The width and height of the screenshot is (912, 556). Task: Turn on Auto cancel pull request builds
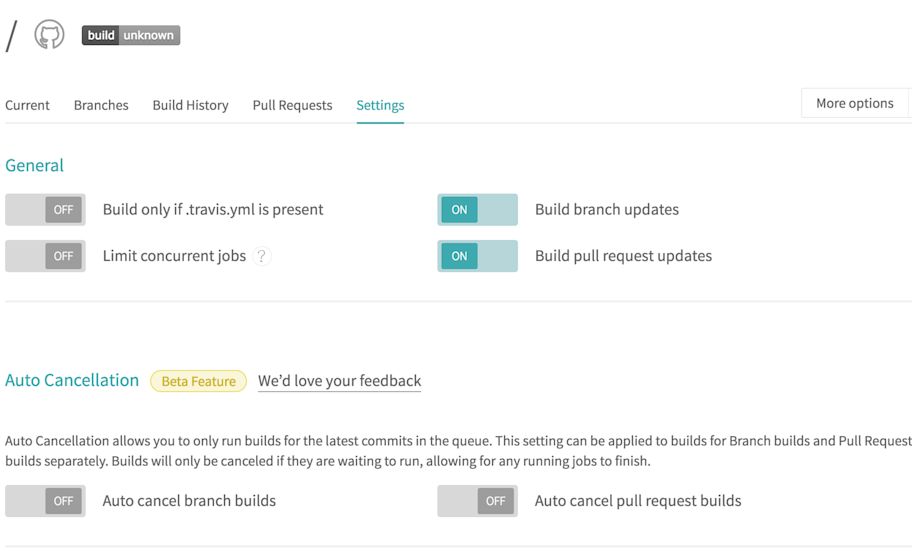pyautogui.click(x=477, y=501)
